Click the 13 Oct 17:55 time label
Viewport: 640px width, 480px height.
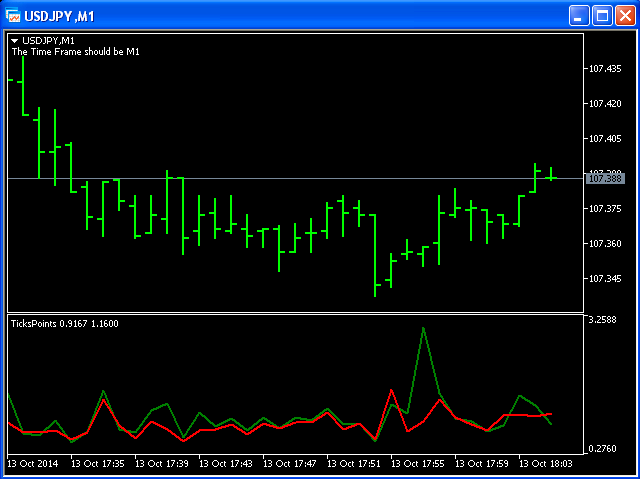tap(418, 464)
